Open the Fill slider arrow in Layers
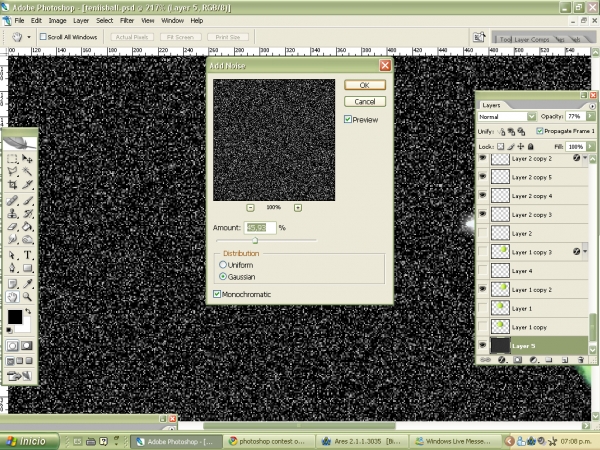Screen dimensions: 600x450 tap(590, 146)
